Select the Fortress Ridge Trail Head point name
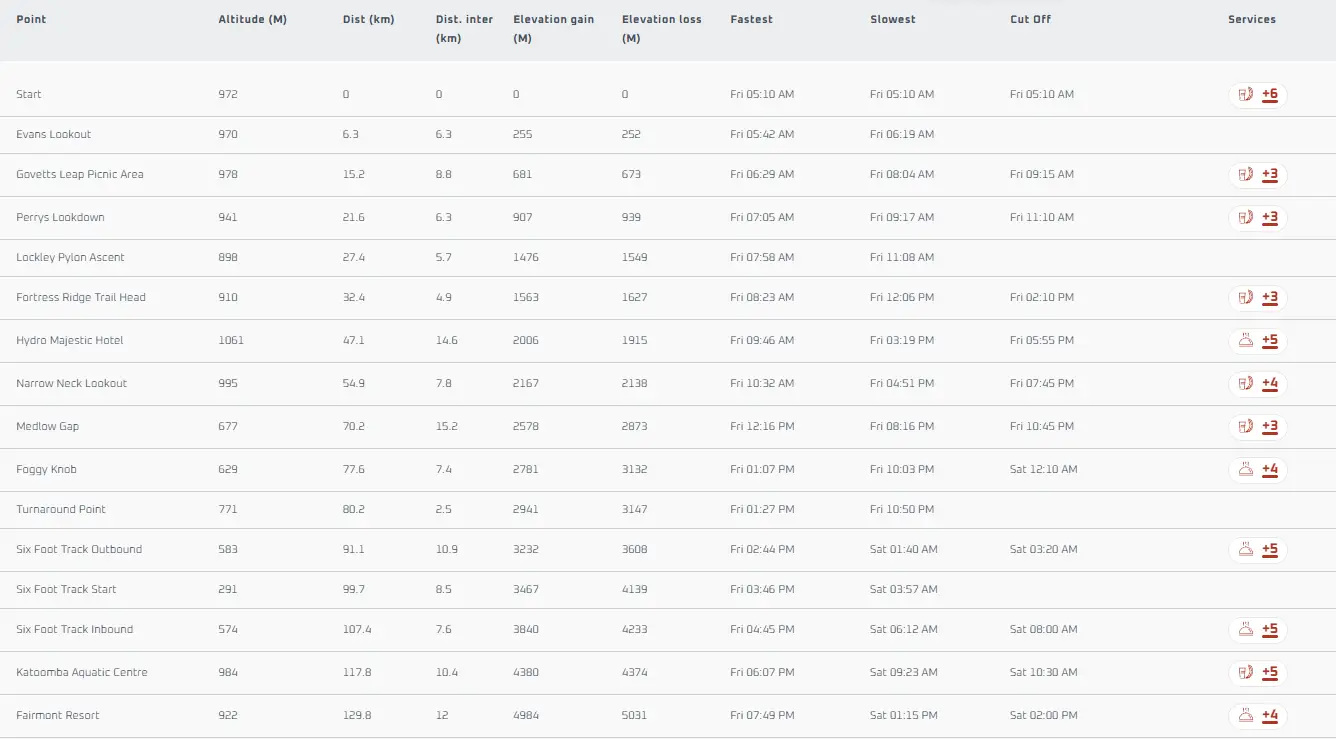This screenshot has height=739, width=1336. pos(81,297)
